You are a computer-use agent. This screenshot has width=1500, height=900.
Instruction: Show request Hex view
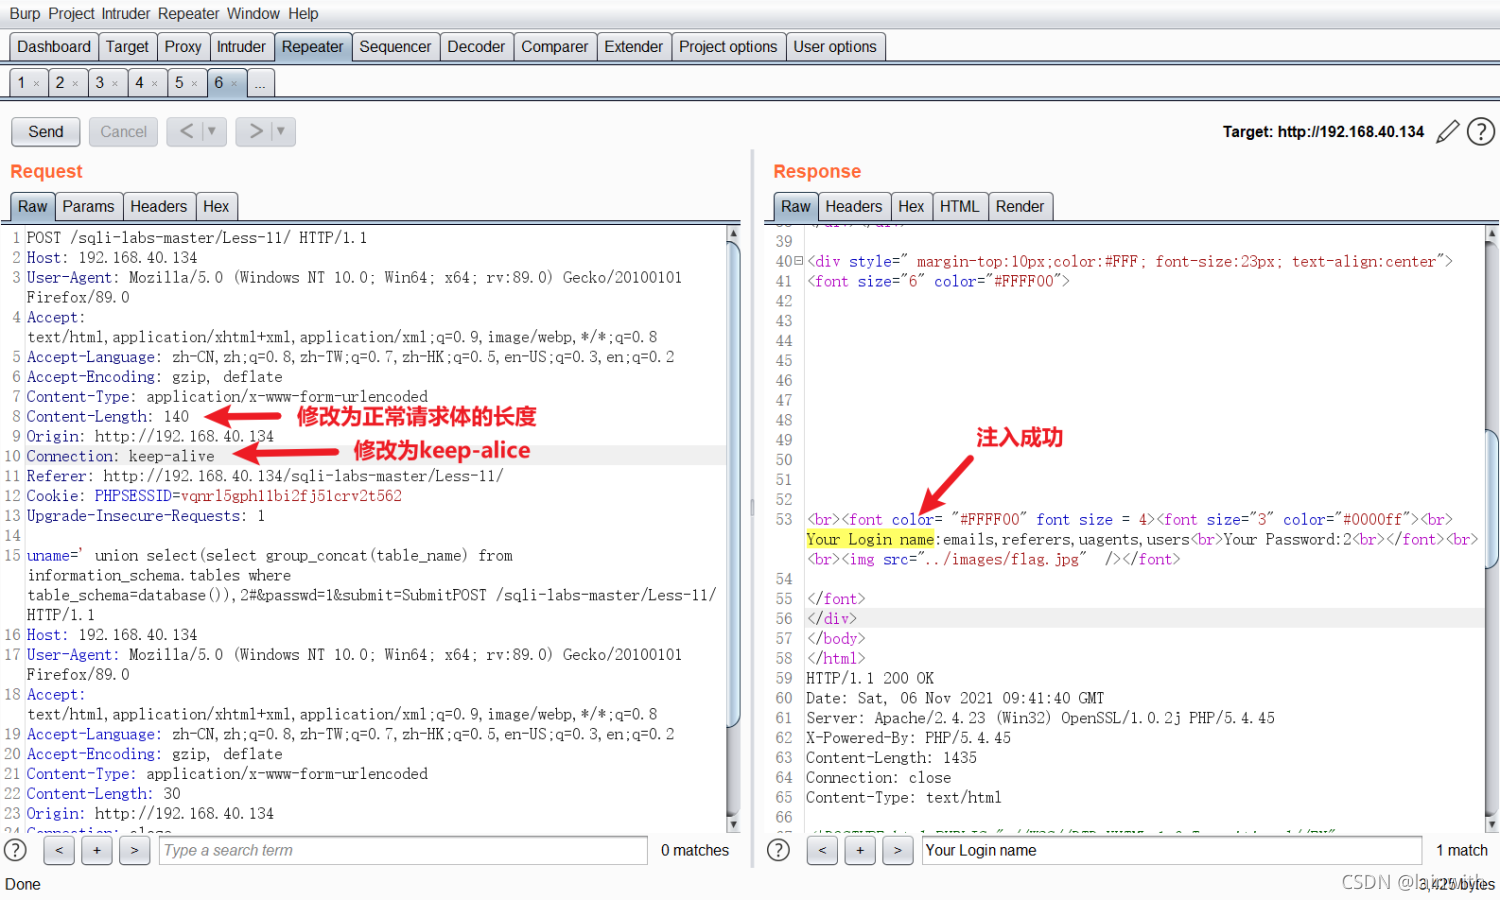click(216, 206)
